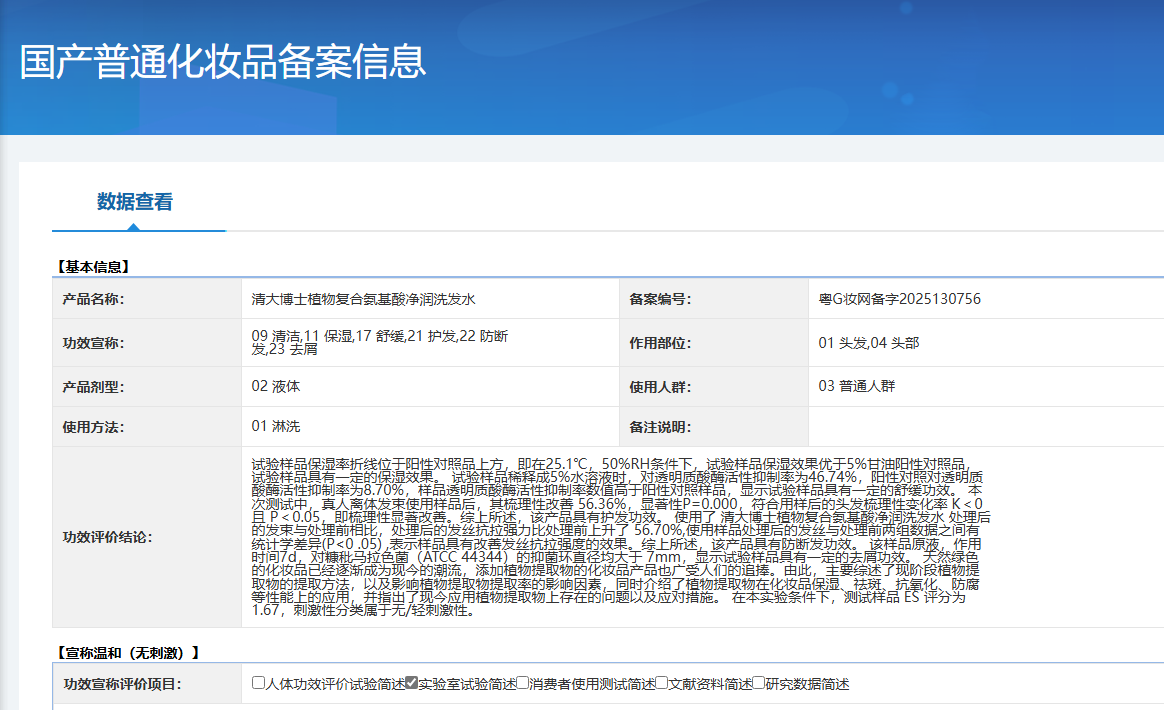The image size is (1164, 710).
Task: Click the 作用部位 value 01 头发,04 头部
Action: [868, 343]
